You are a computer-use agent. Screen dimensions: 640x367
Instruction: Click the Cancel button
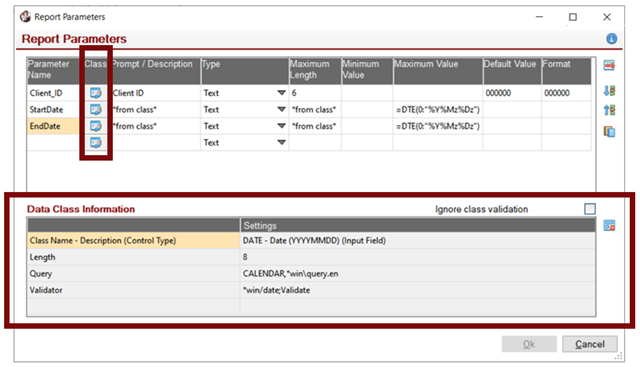(590, 344)
